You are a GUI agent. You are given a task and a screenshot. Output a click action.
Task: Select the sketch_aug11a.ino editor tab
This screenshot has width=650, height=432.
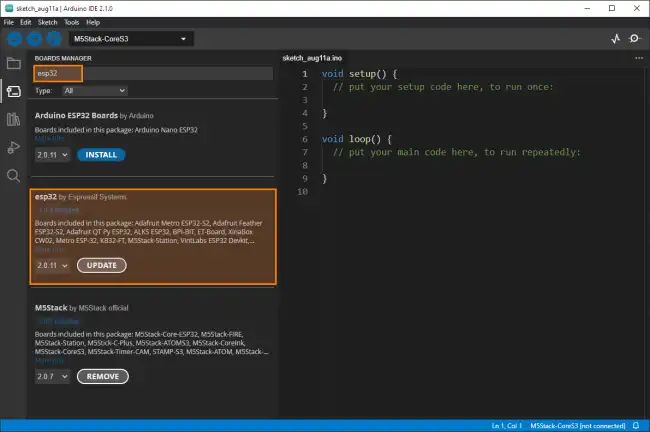[x=312, y=58]
